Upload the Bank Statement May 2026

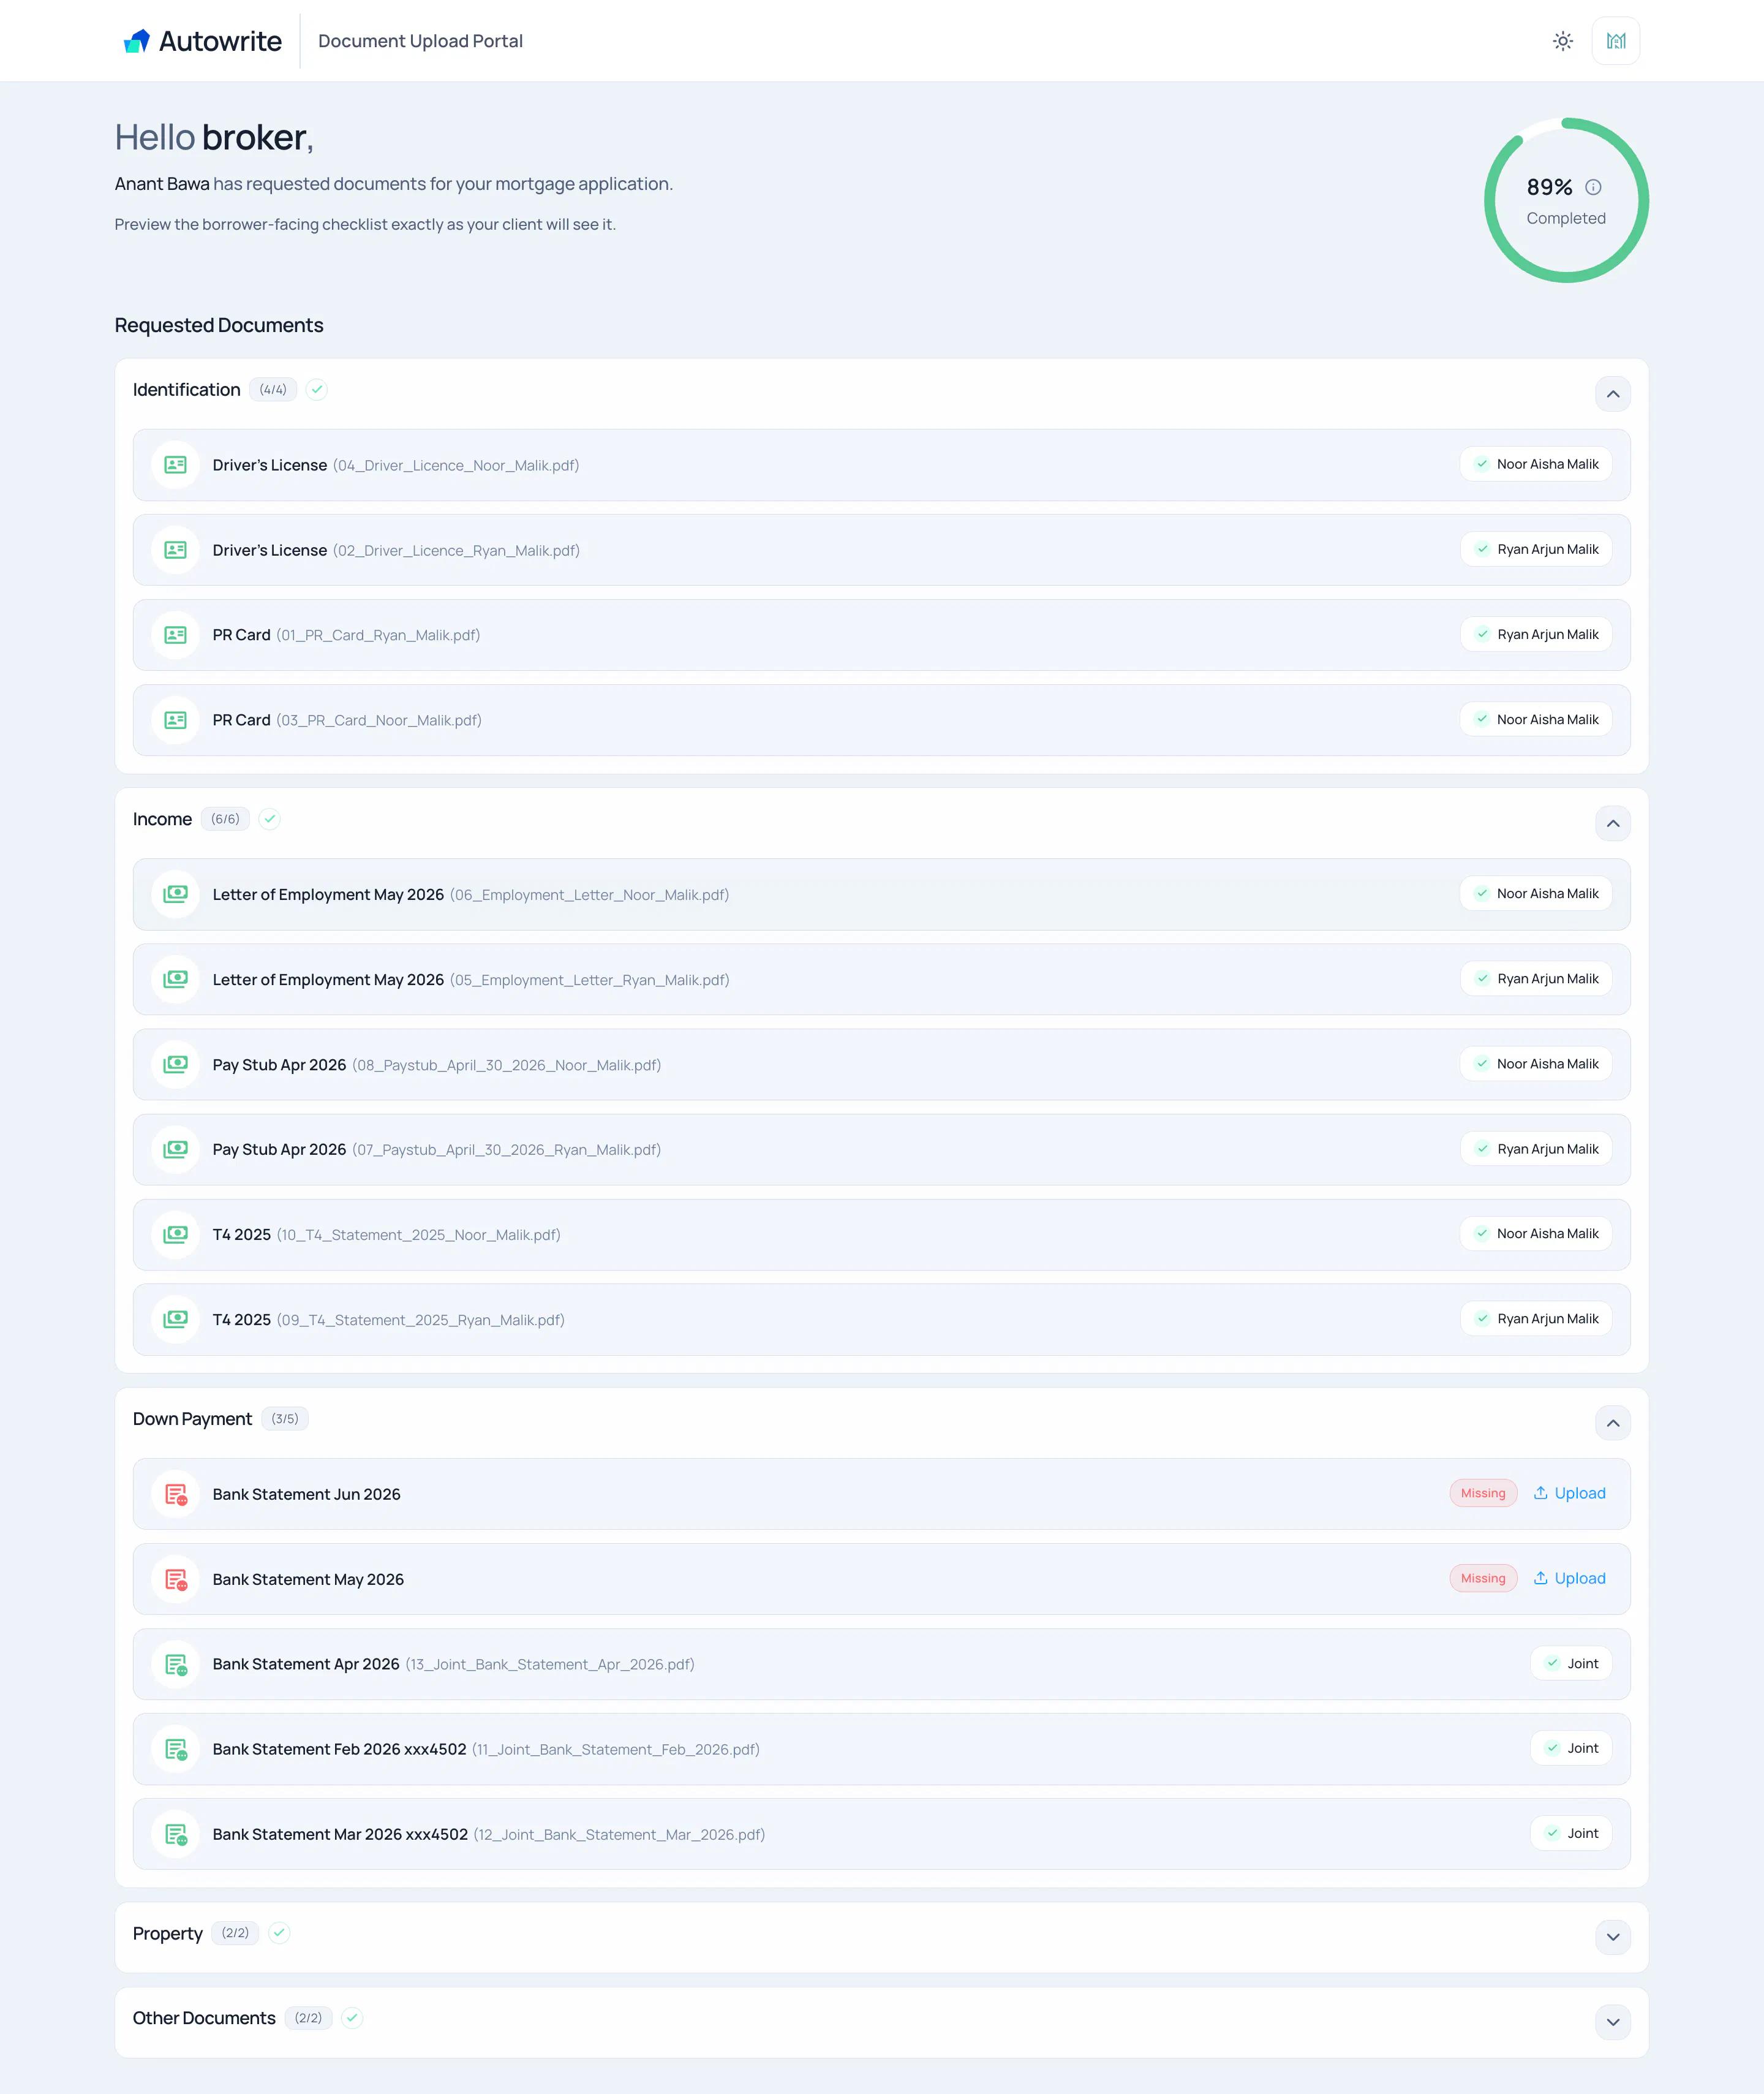(1569, 1578)
